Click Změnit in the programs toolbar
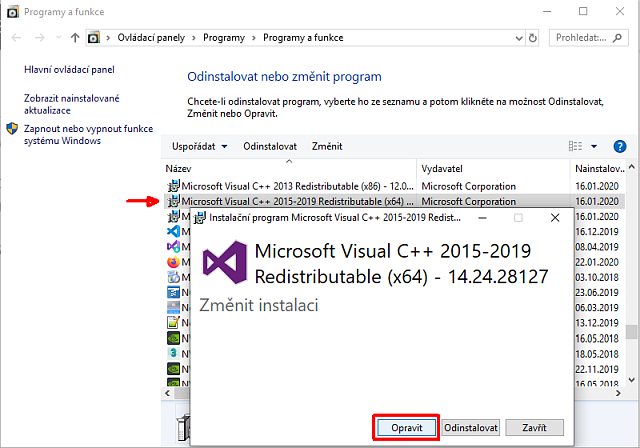 tap(327, 146)
